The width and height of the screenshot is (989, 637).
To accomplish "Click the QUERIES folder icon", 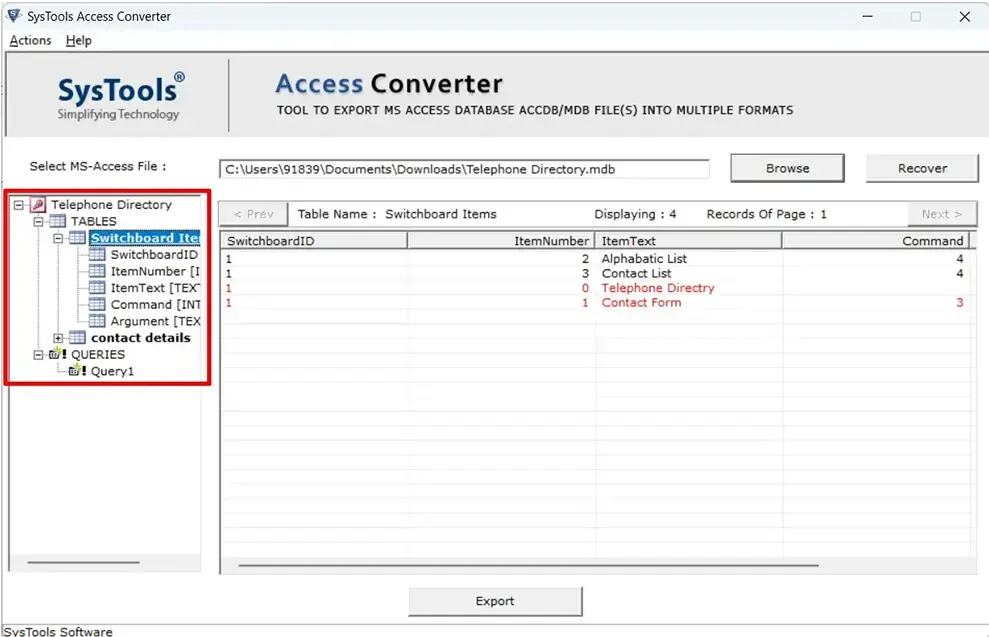I will (57, 354).
